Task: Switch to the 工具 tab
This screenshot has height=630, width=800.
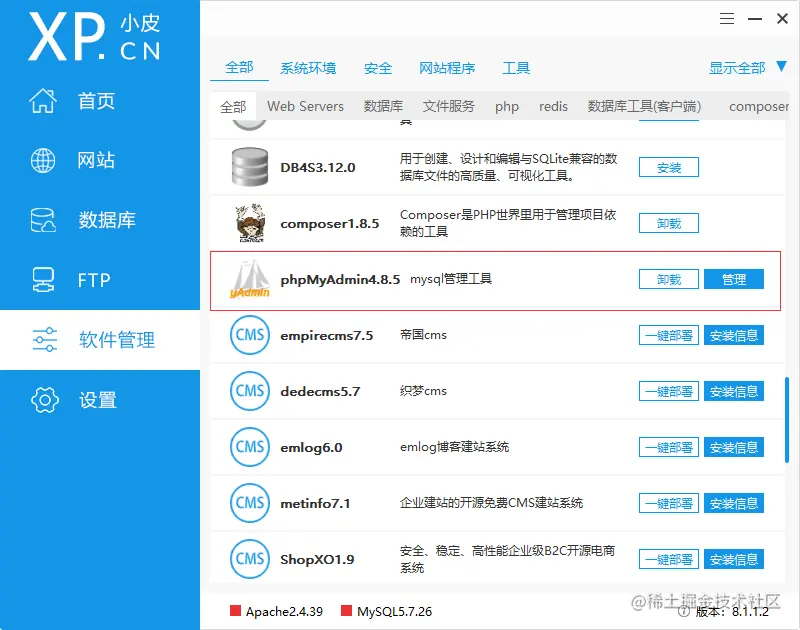Action: (516, 68)
